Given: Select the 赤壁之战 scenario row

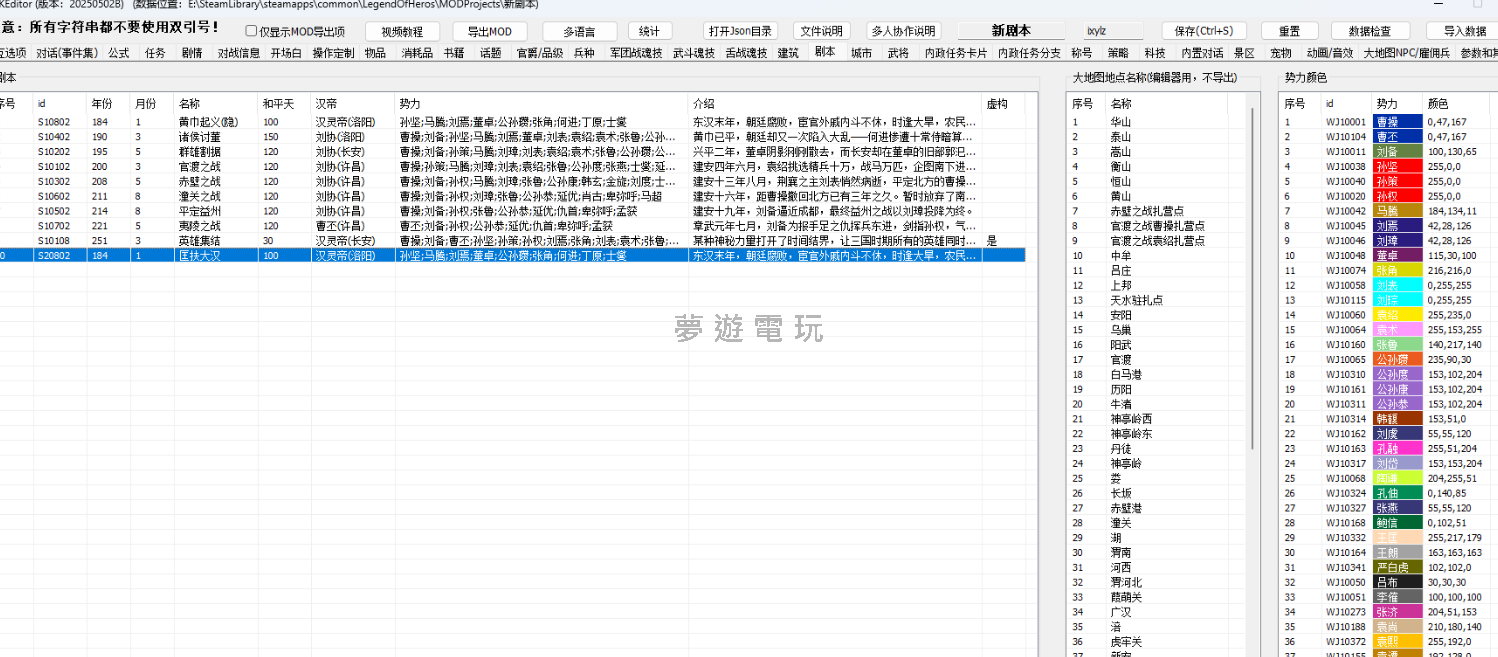Looking at the screenshot, I should tap(199, 182).
